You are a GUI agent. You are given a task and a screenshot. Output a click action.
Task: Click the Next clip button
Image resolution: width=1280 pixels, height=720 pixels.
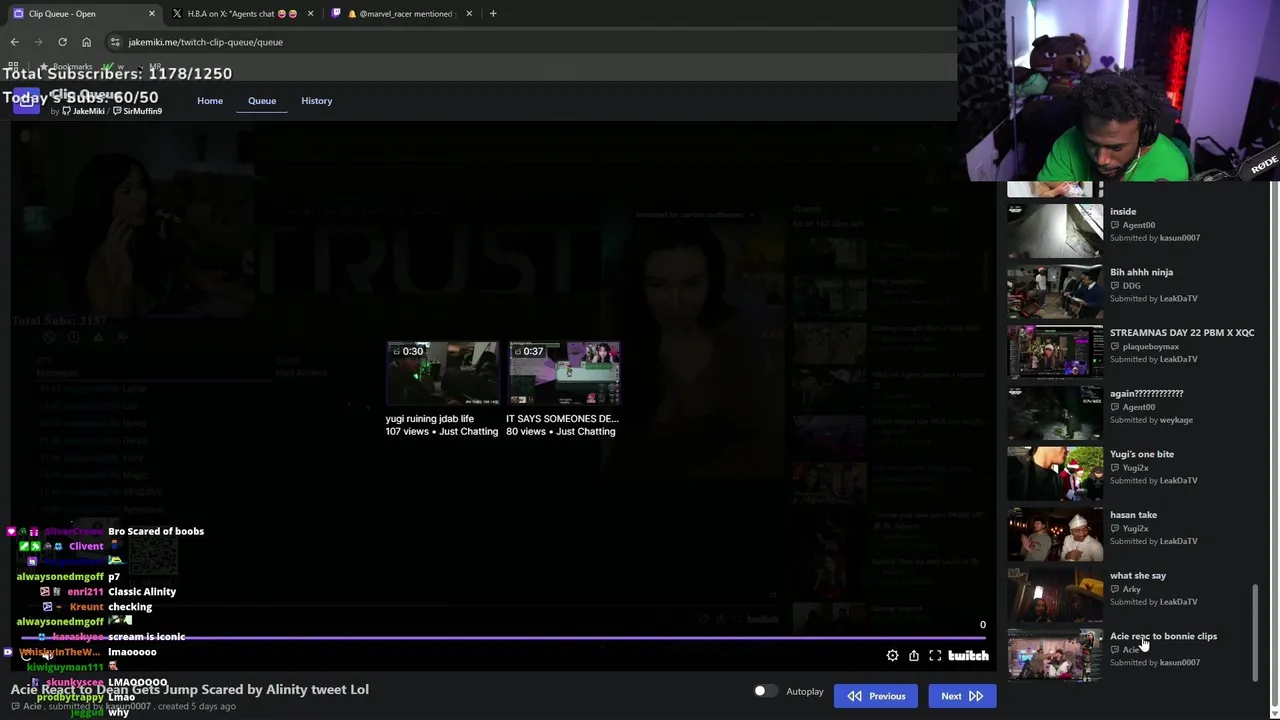[962, 696]
